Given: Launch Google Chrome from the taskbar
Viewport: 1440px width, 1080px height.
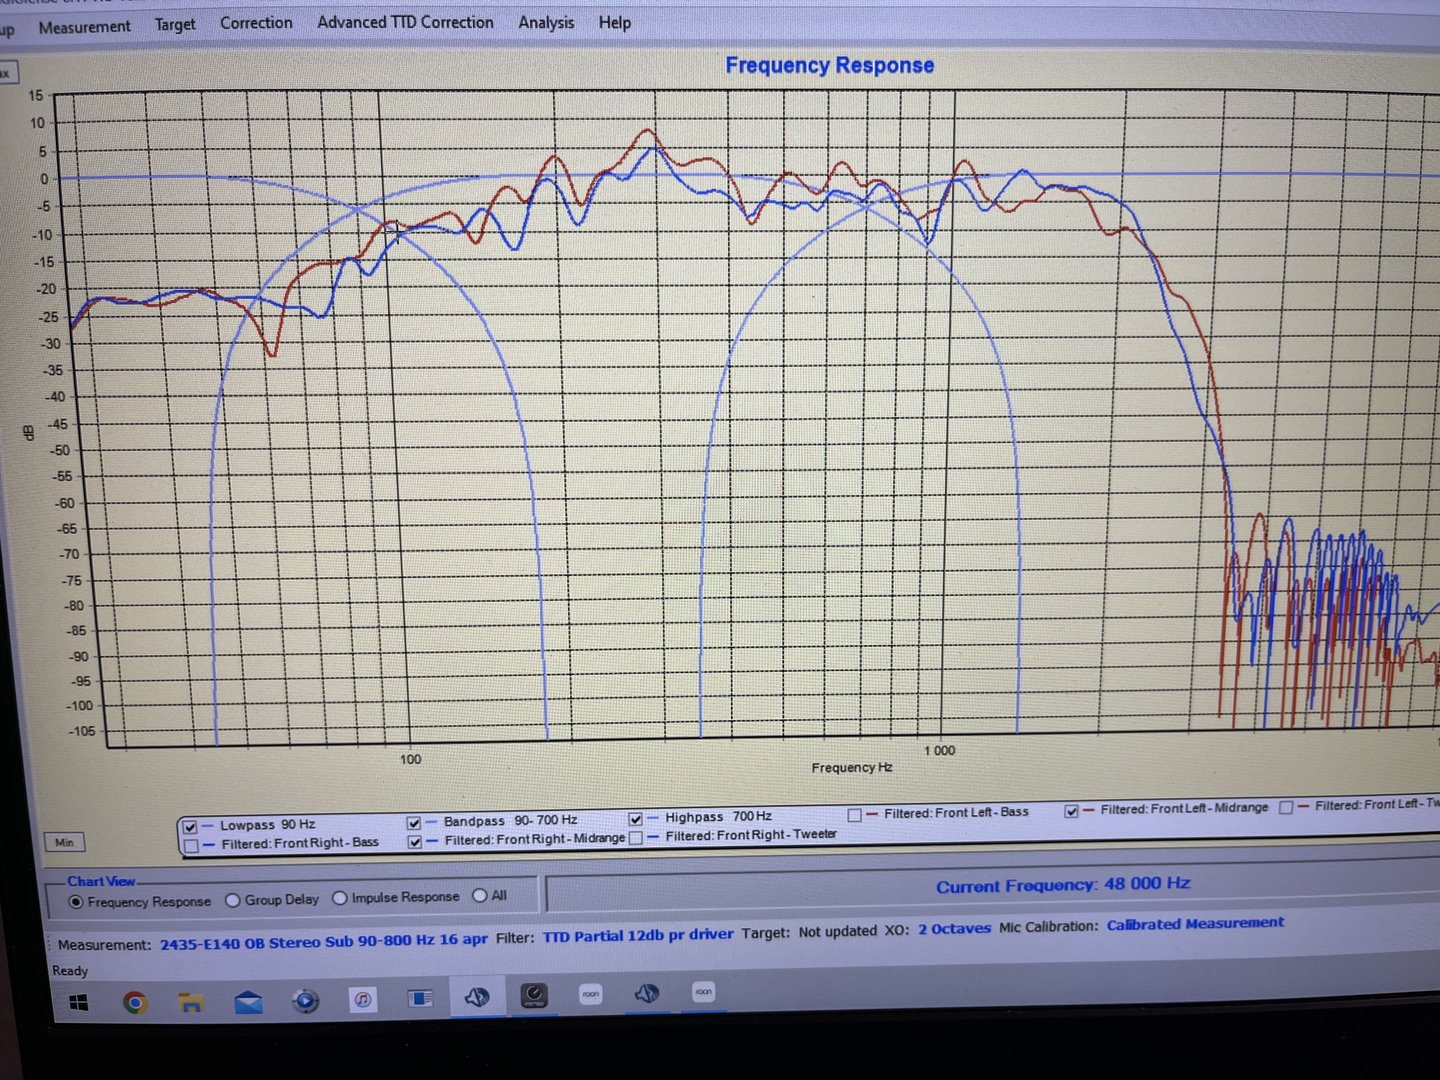Looking at the screenshot, I should (134, 1002).
